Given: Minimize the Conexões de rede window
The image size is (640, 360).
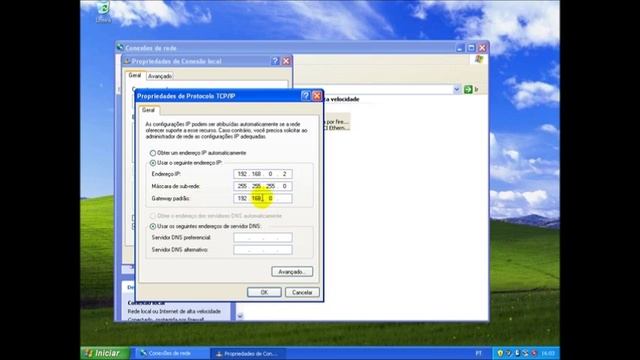Looking at the screenshot, I should coord(460,48).
